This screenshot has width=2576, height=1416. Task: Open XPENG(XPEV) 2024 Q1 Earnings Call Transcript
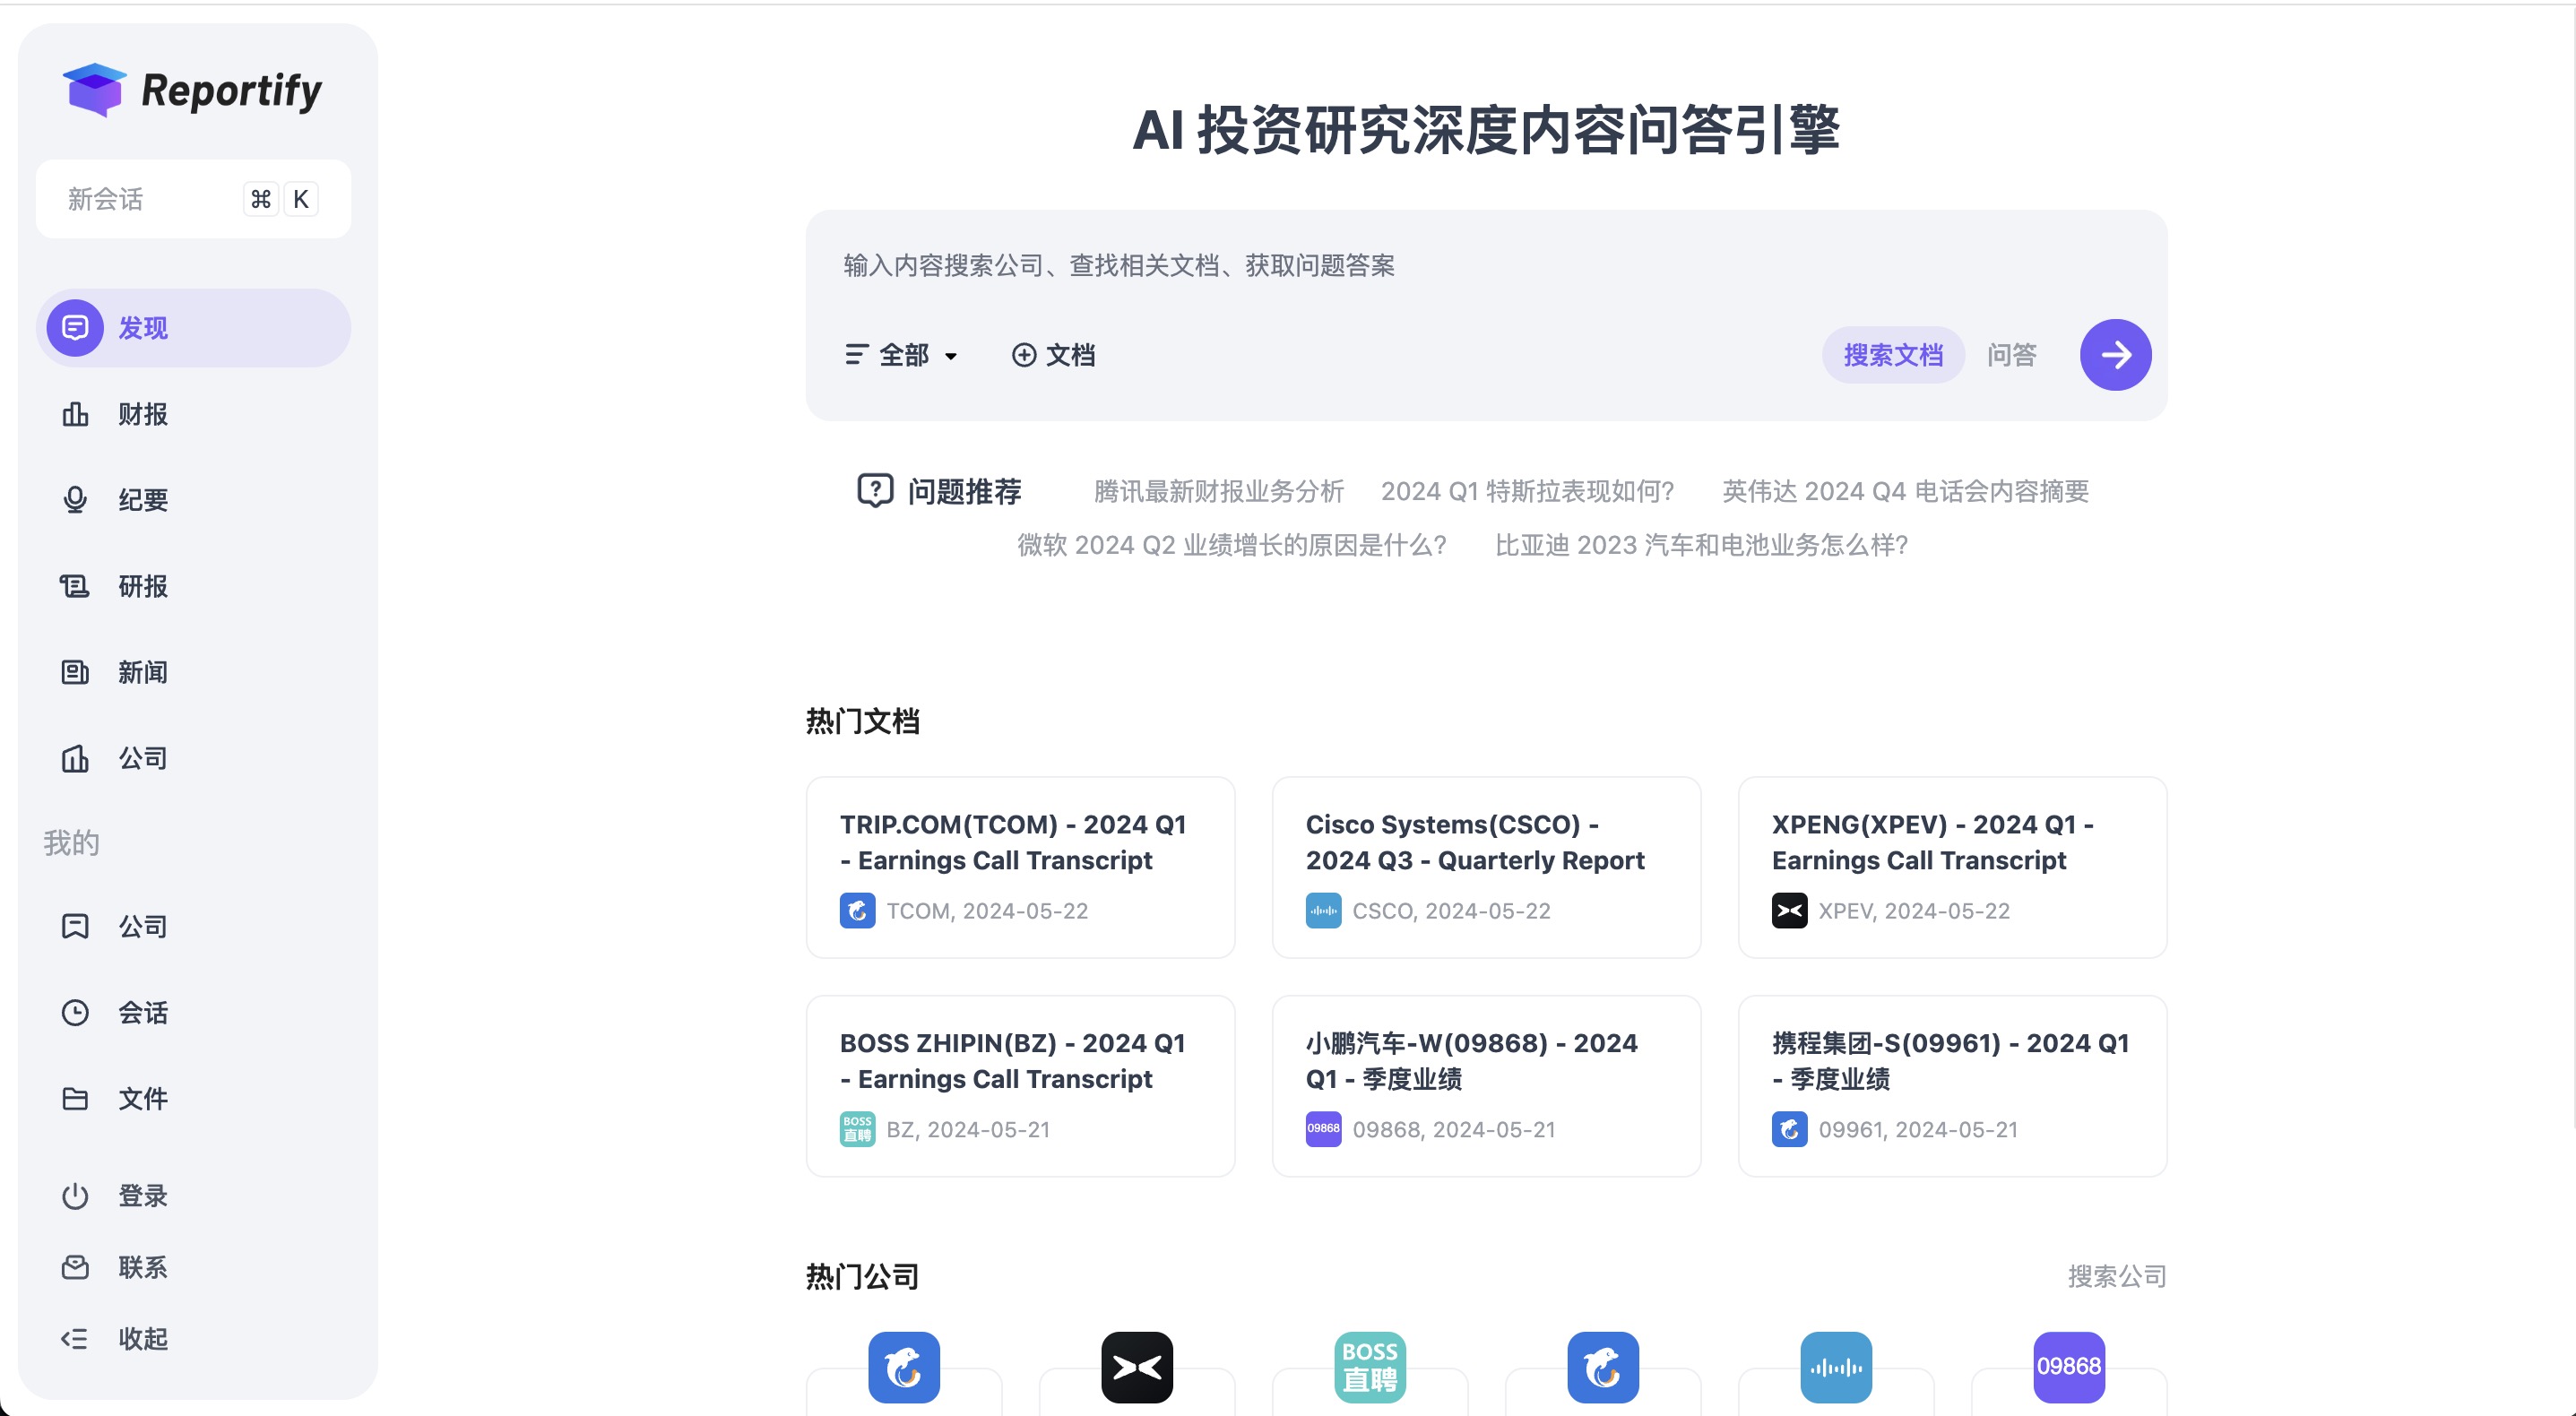coord(1952,867)
